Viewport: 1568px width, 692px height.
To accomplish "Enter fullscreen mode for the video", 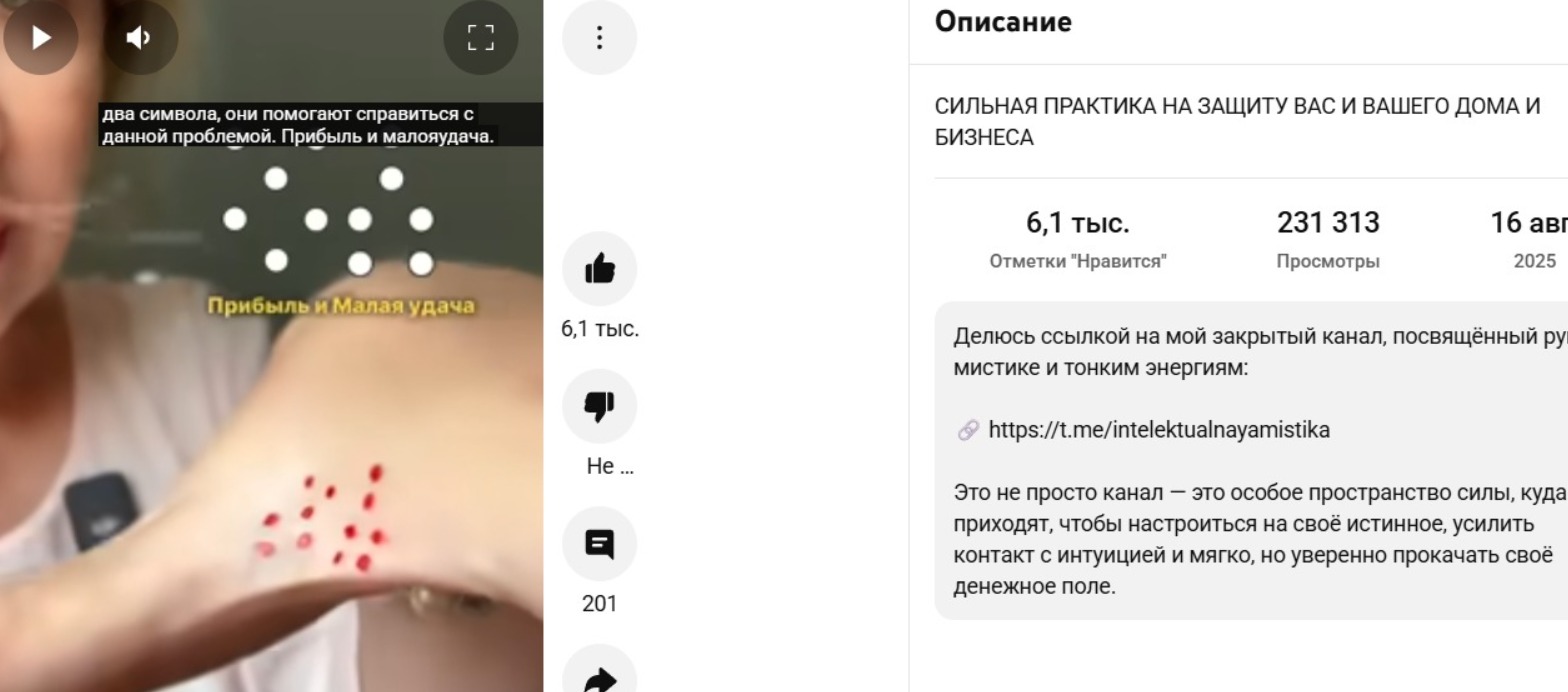I will point(481,37).
